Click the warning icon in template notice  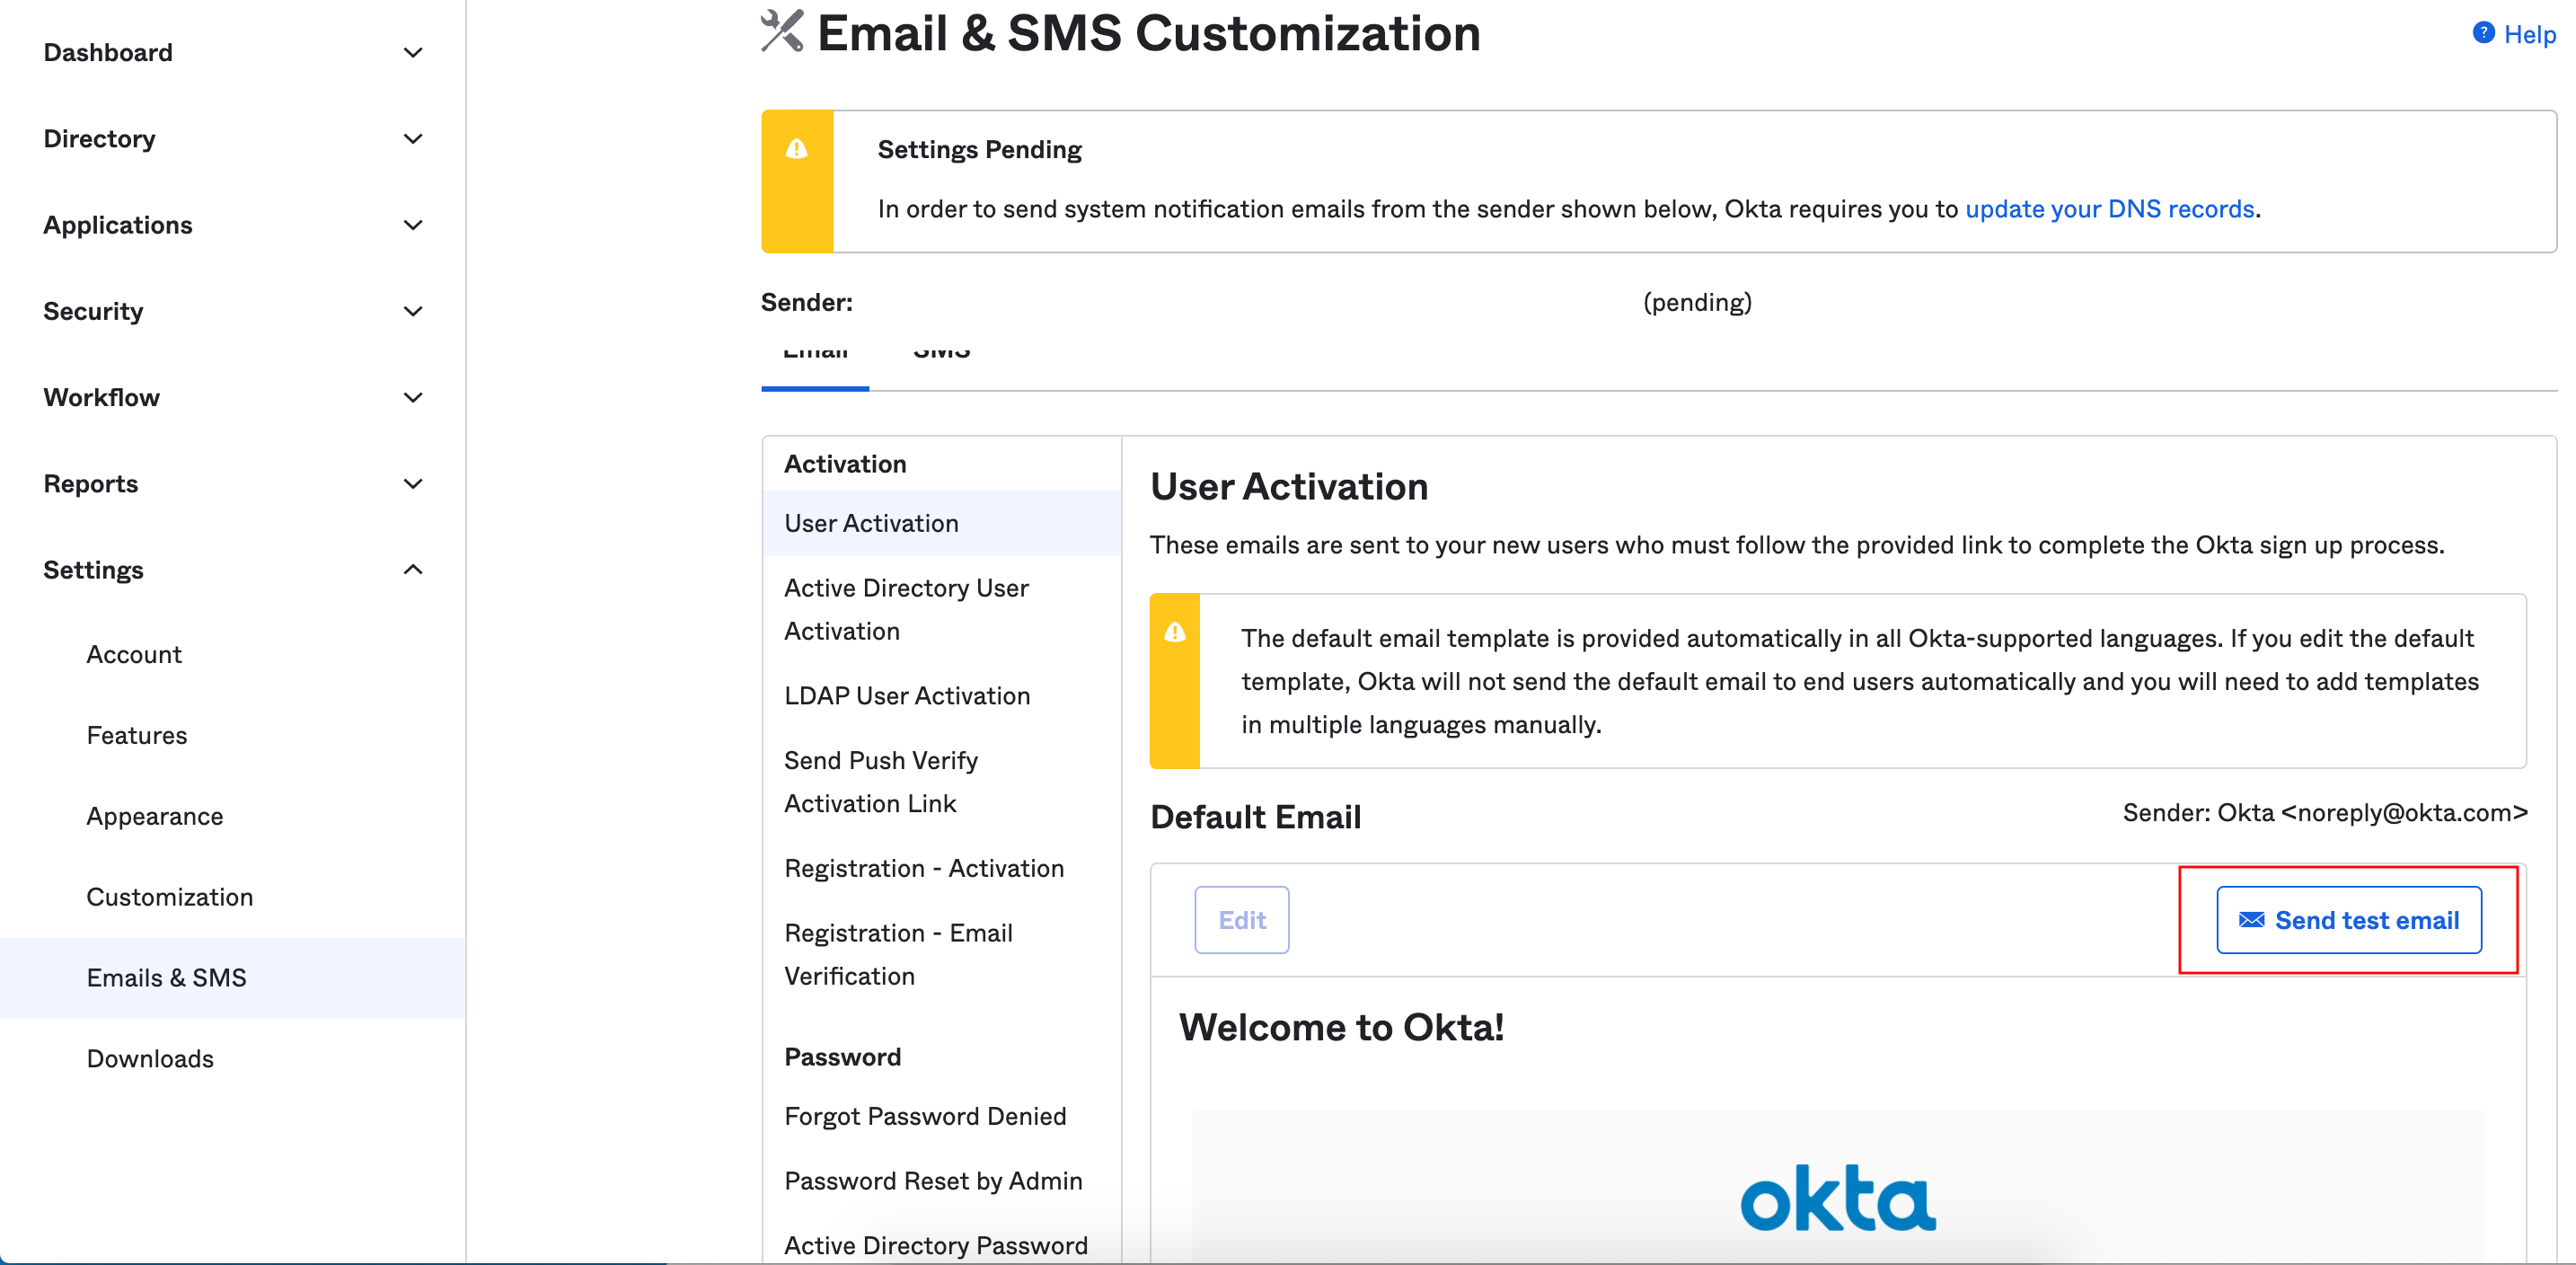click(x=1174, y=632)
